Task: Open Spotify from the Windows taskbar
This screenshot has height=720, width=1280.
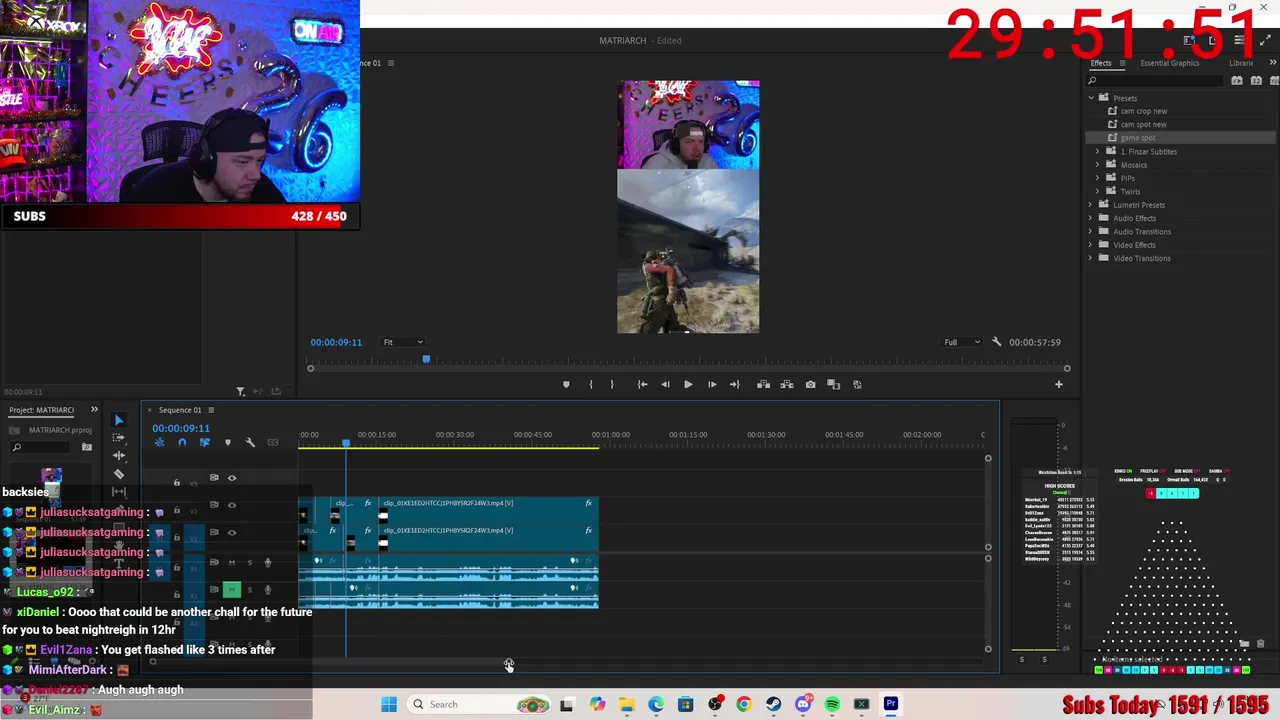Action: click(832, 704)
